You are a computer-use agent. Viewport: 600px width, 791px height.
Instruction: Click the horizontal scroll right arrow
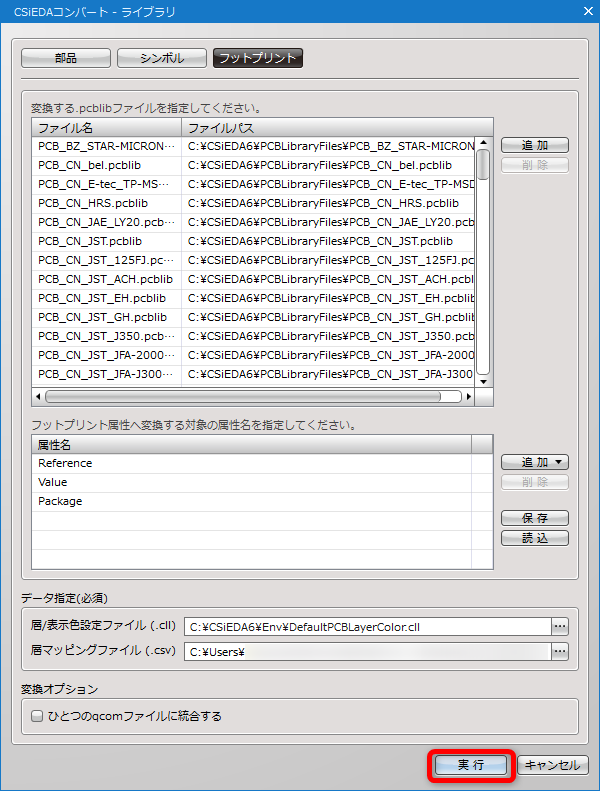pos(469,397)
